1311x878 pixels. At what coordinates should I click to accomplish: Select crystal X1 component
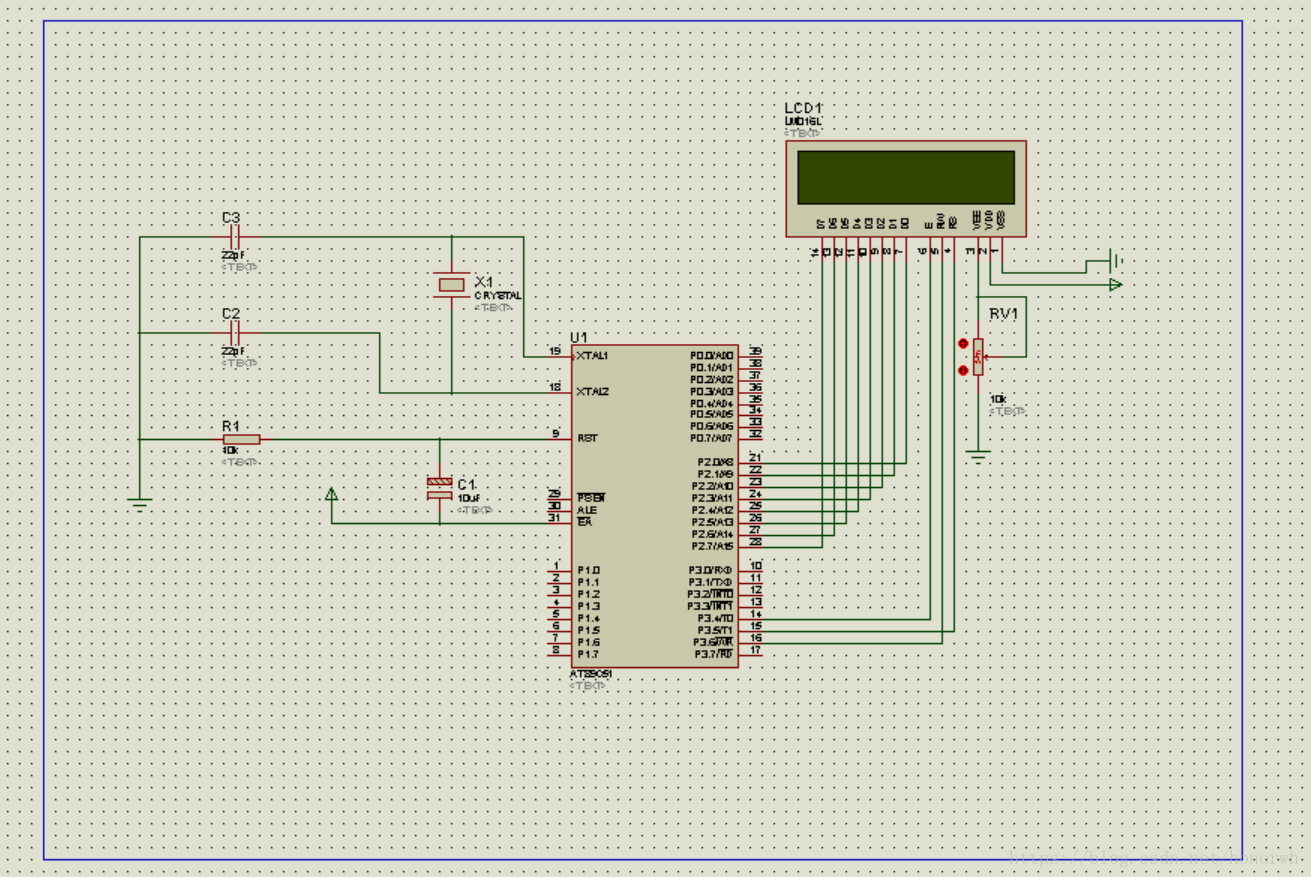[452, 285]
